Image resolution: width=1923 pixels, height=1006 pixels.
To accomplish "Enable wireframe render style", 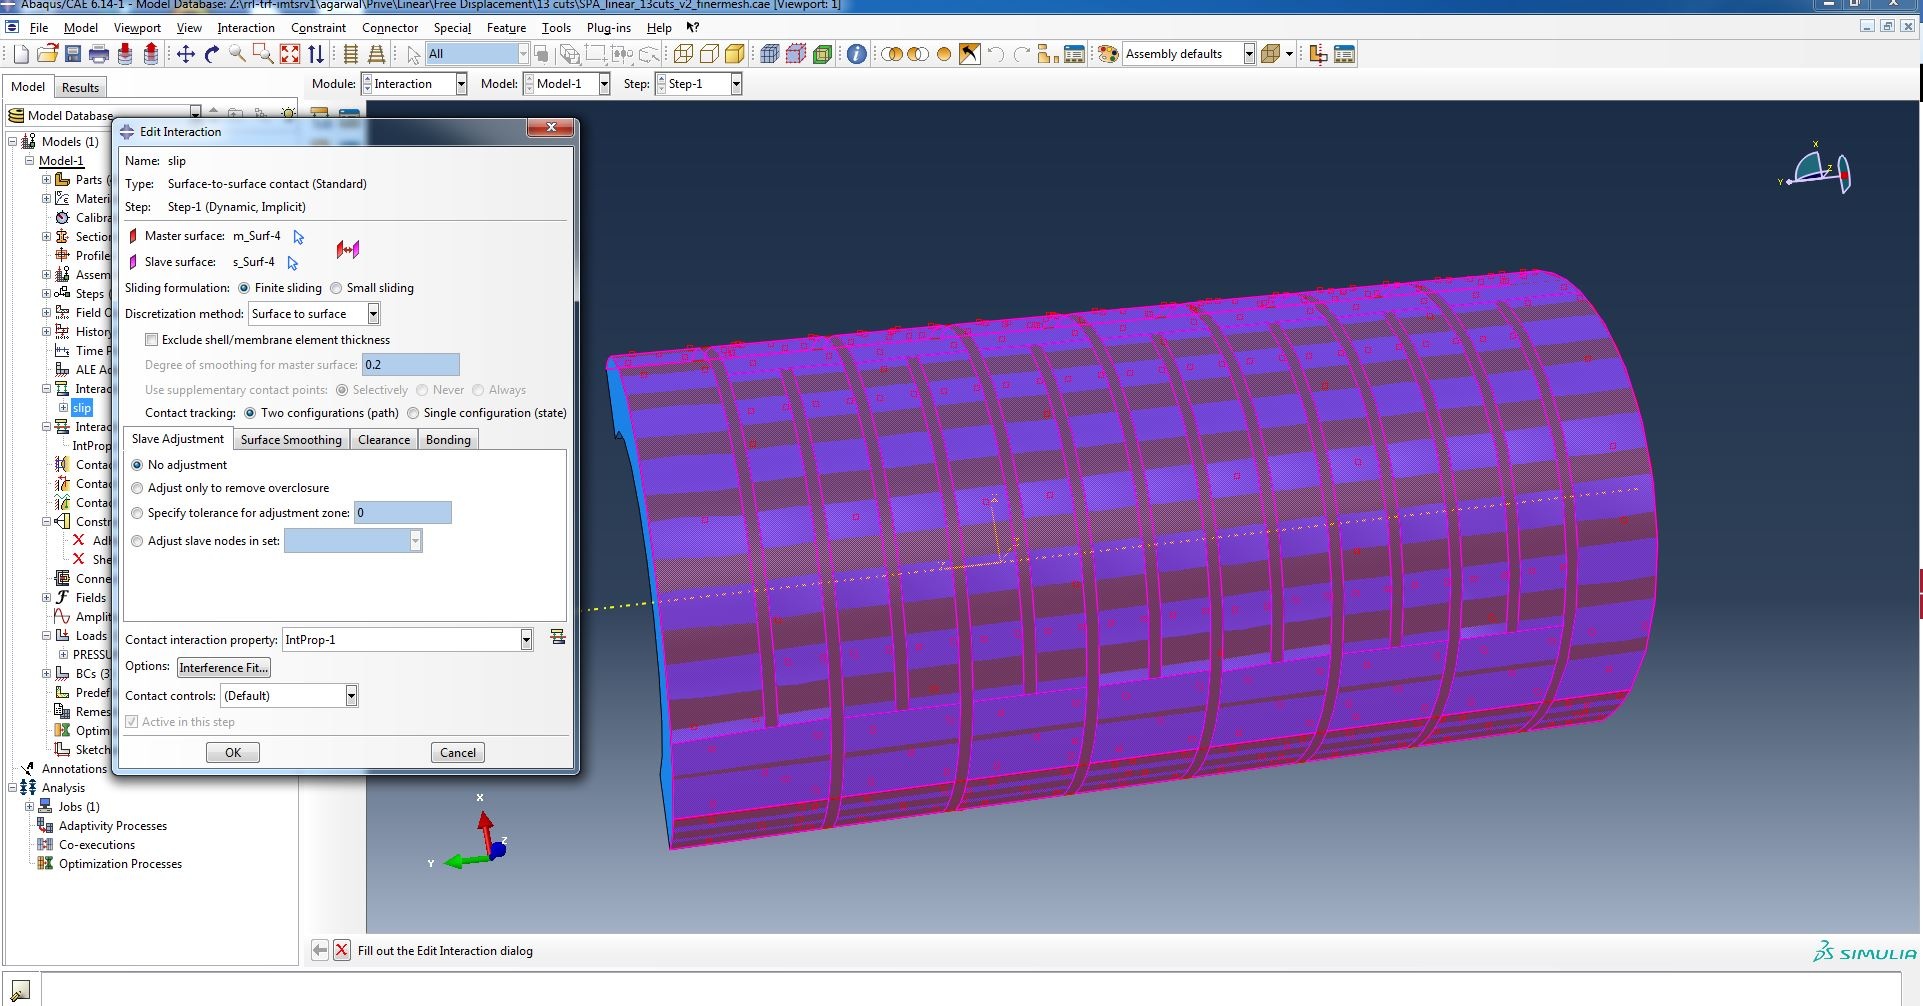I will pos(683,54).
